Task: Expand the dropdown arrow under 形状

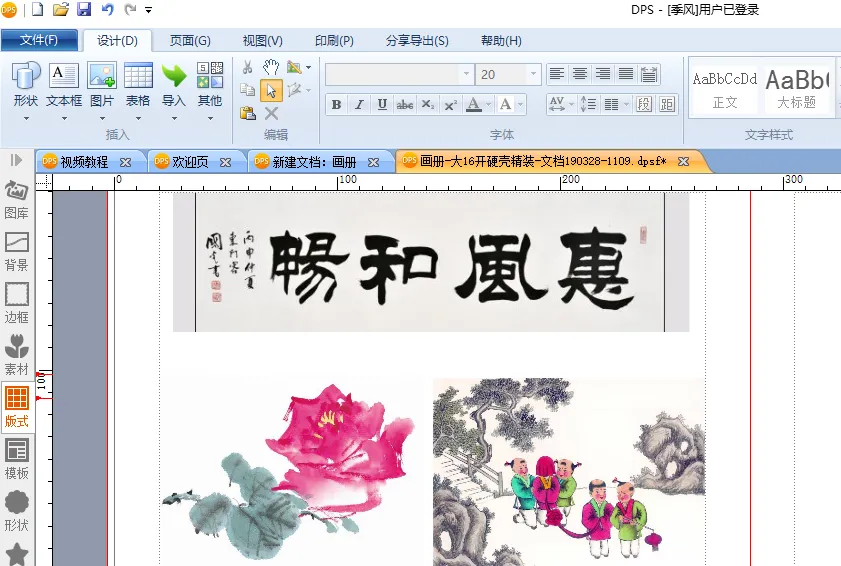Action: pyautogui.click(x=26, y=118)
